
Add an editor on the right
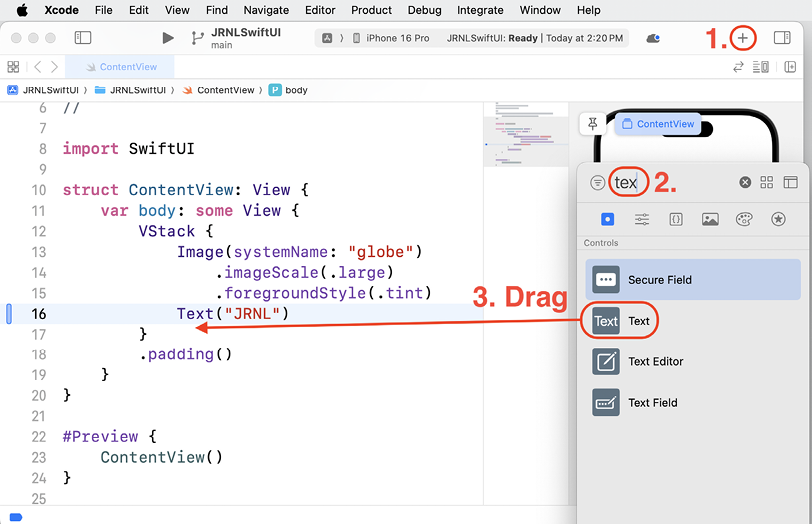[x=790, y=67]
